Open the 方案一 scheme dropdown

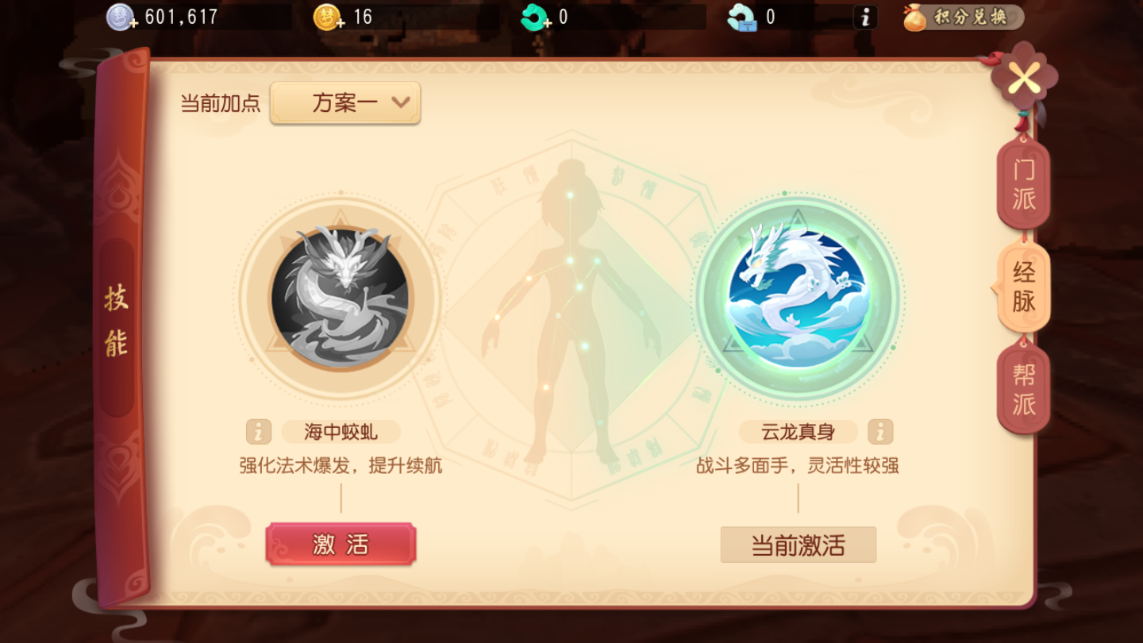click(345, 103)
